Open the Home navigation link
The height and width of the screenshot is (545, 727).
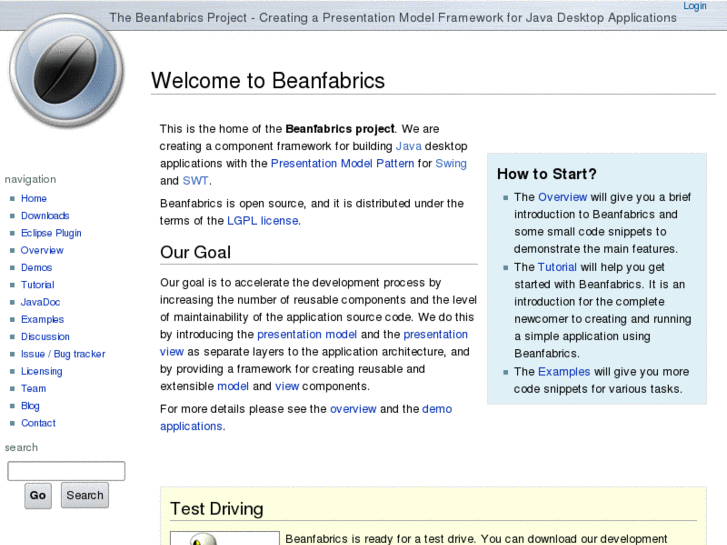34,199
